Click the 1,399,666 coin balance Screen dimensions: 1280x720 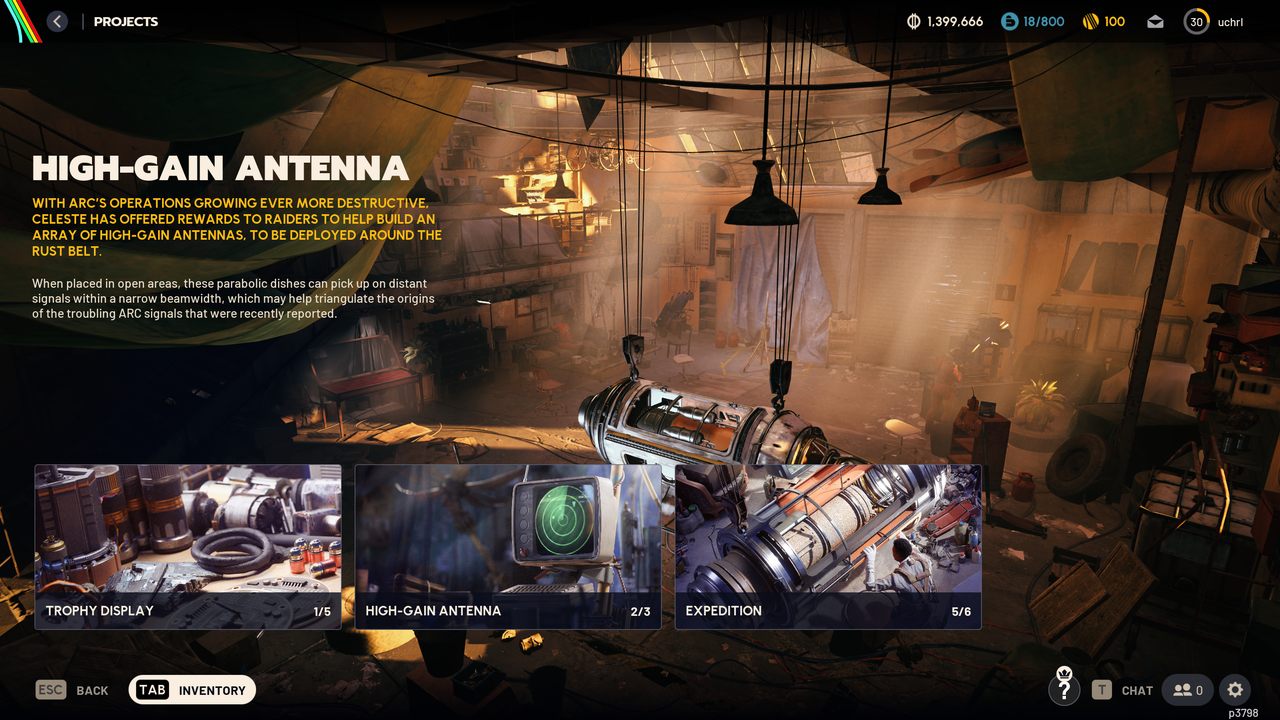coord(955,22)
